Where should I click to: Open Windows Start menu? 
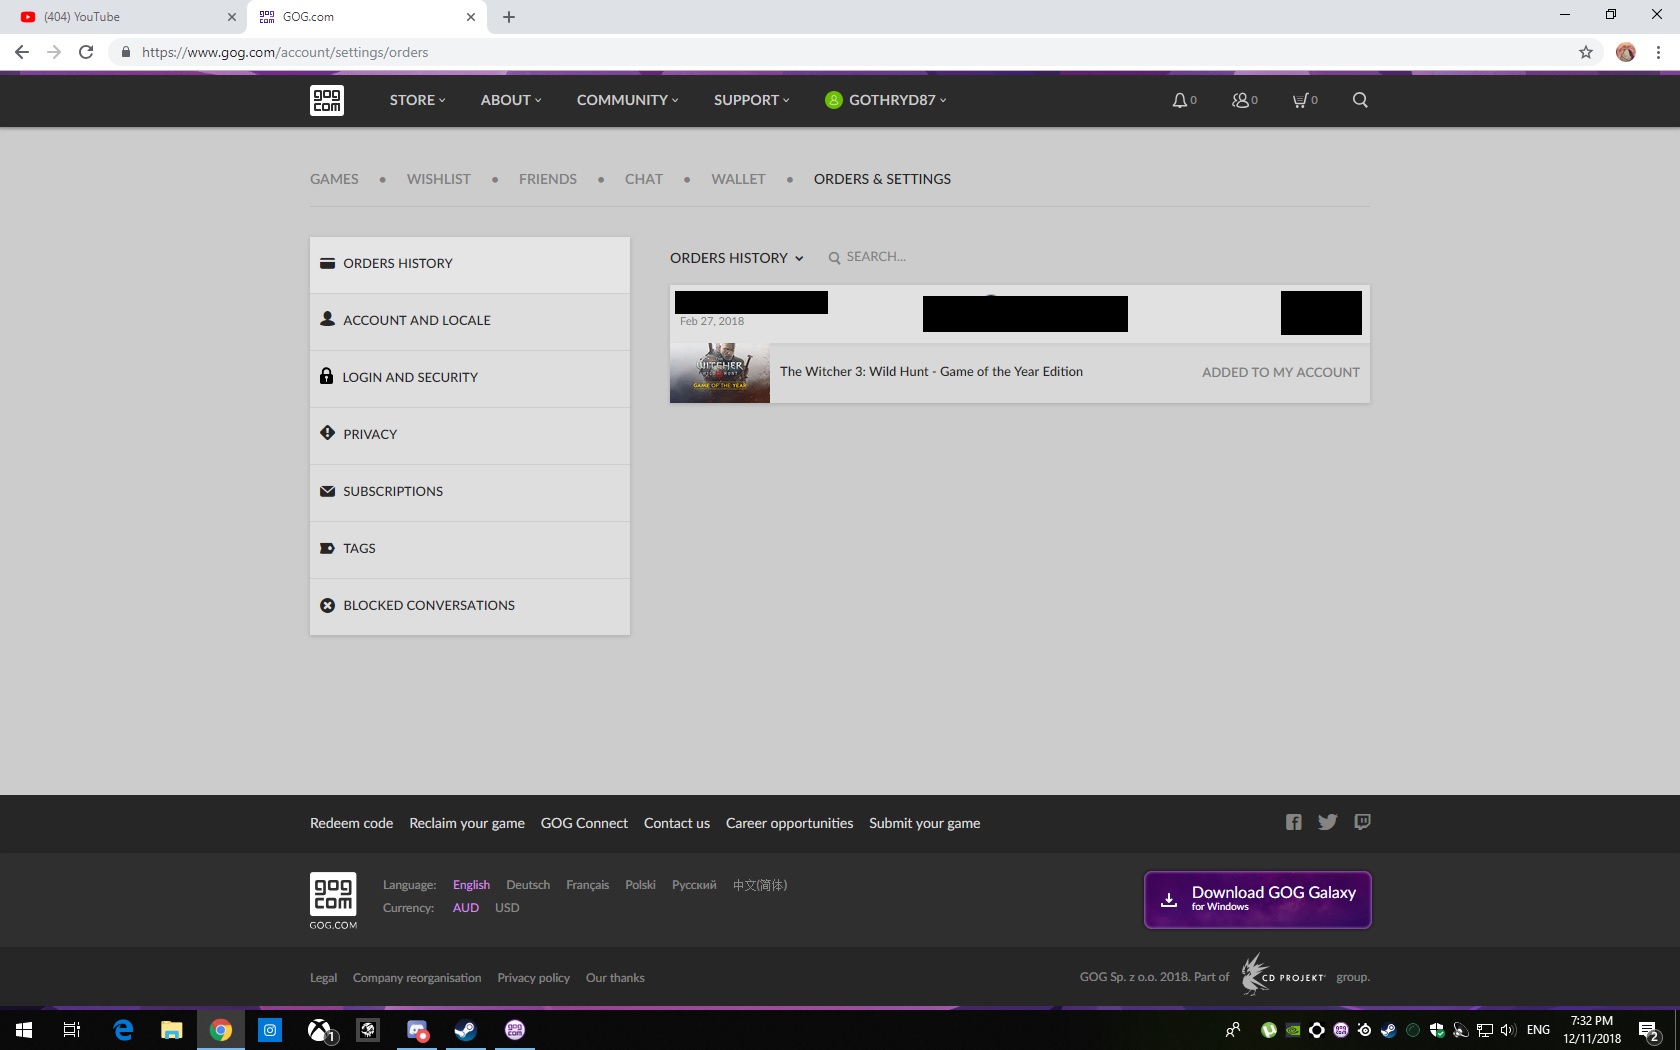(24, 1030)
